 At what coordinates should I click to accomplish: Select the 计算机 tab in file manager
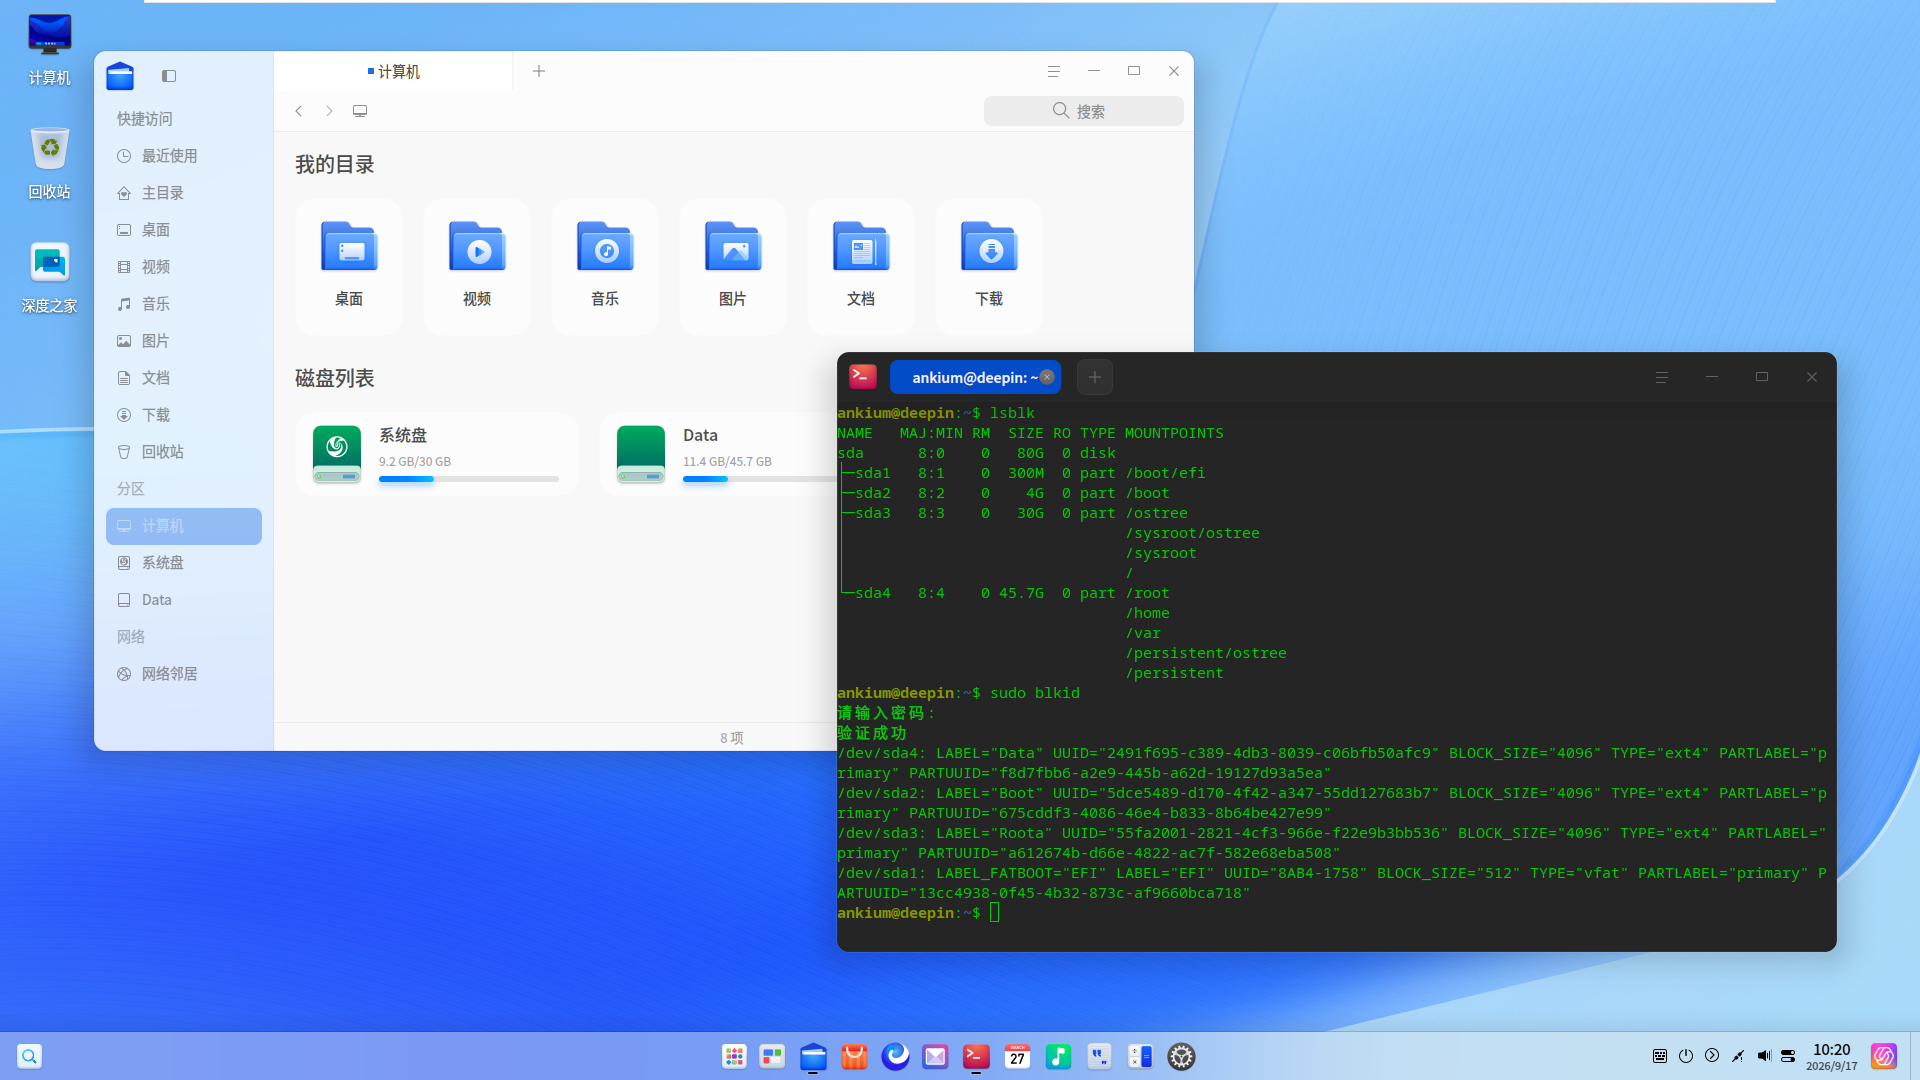[x=394, y=72]
